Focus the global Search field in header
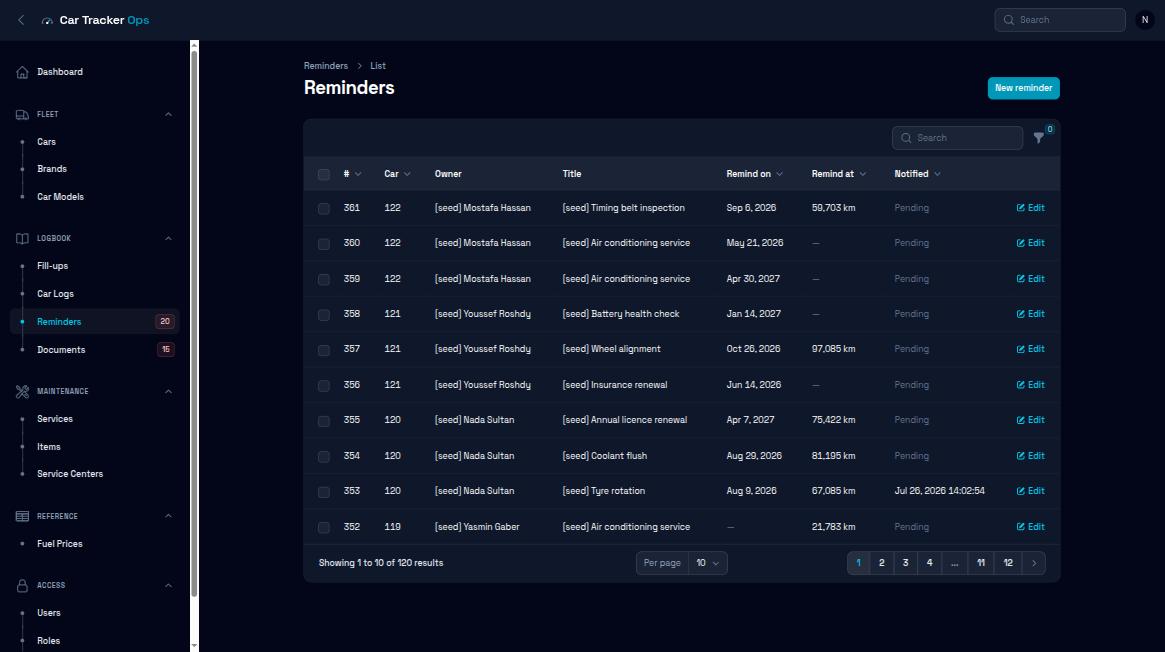Image resolution: width=1165 pixels, height=652 pixels. point(1059,20)
